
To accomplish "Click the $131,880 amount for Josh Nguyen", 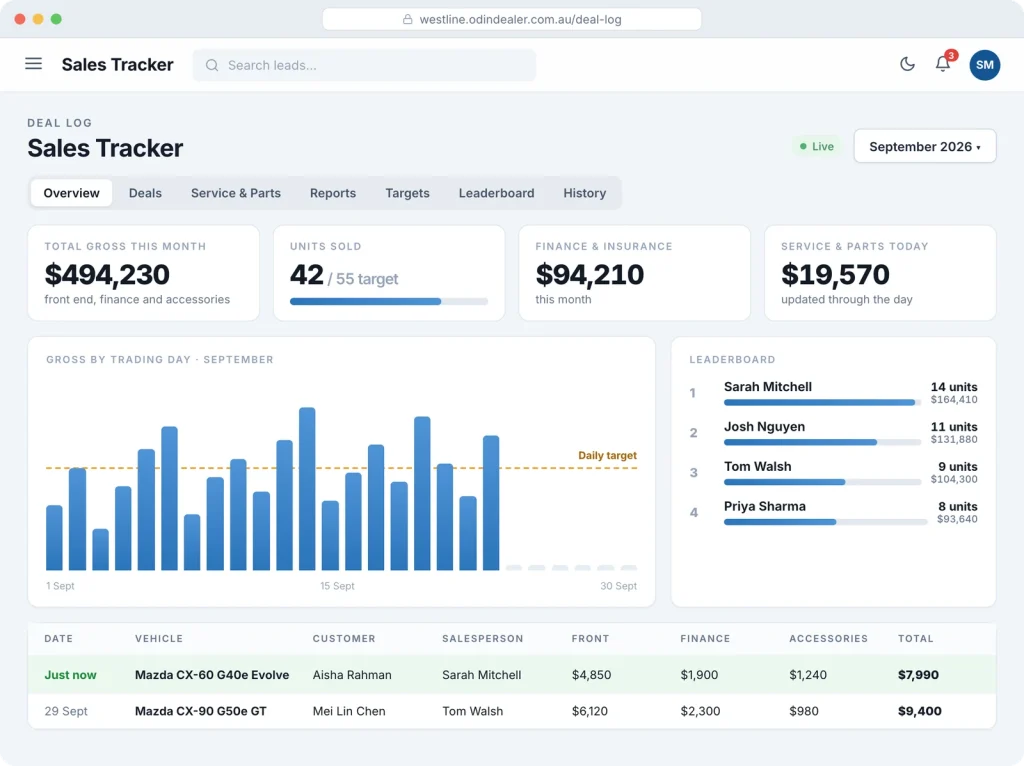I will [953, 439].
